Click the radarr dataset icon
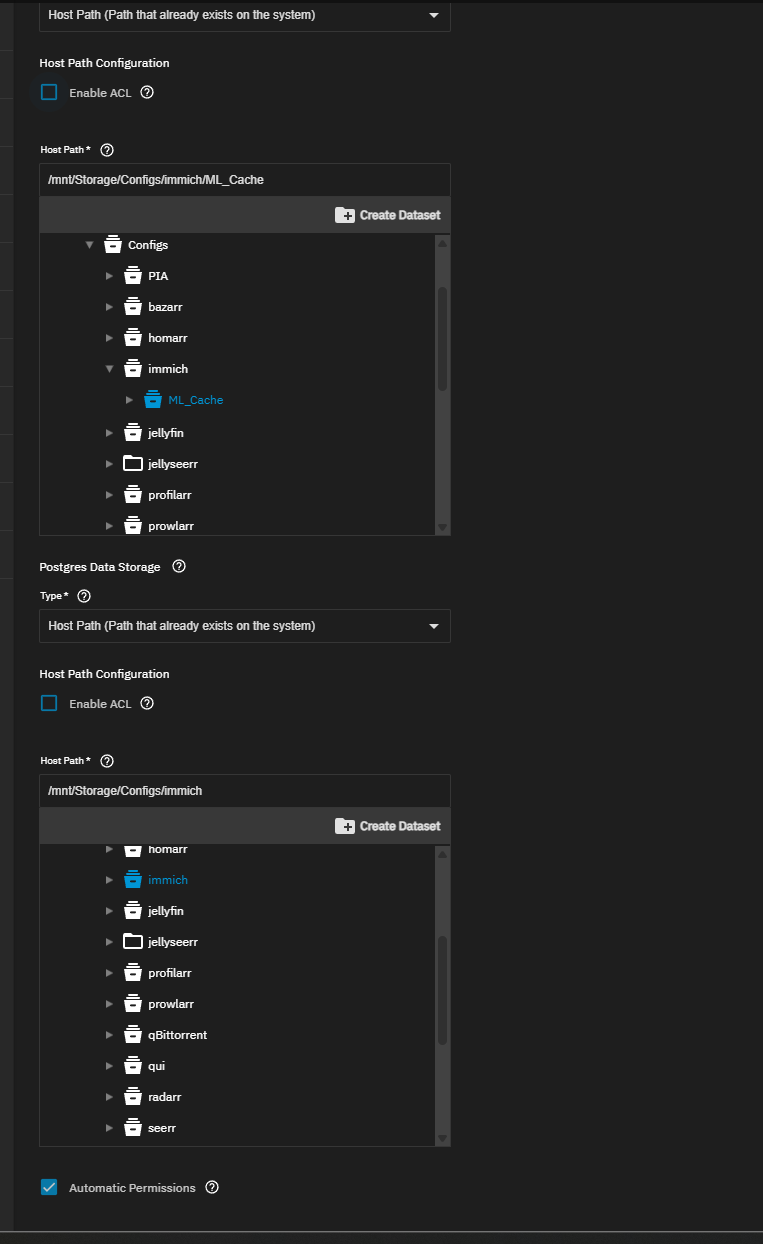The image size is (763, 1244). [133, 1096]
